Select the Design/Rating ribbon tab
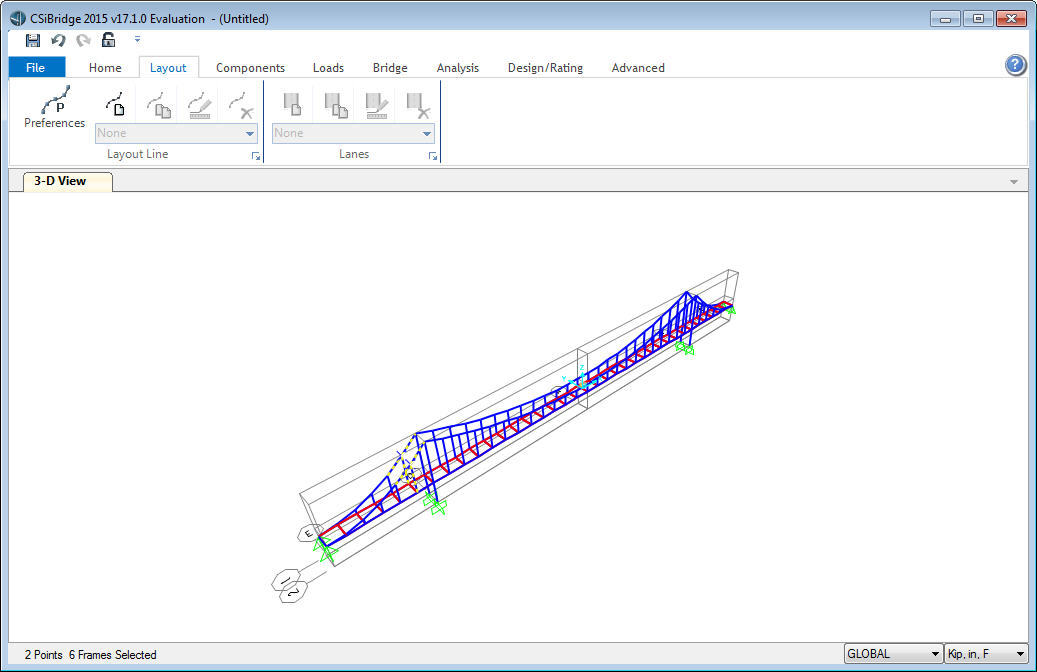Image resolution: width=1037 pixels, height=672 pixels. pos(545,67)
